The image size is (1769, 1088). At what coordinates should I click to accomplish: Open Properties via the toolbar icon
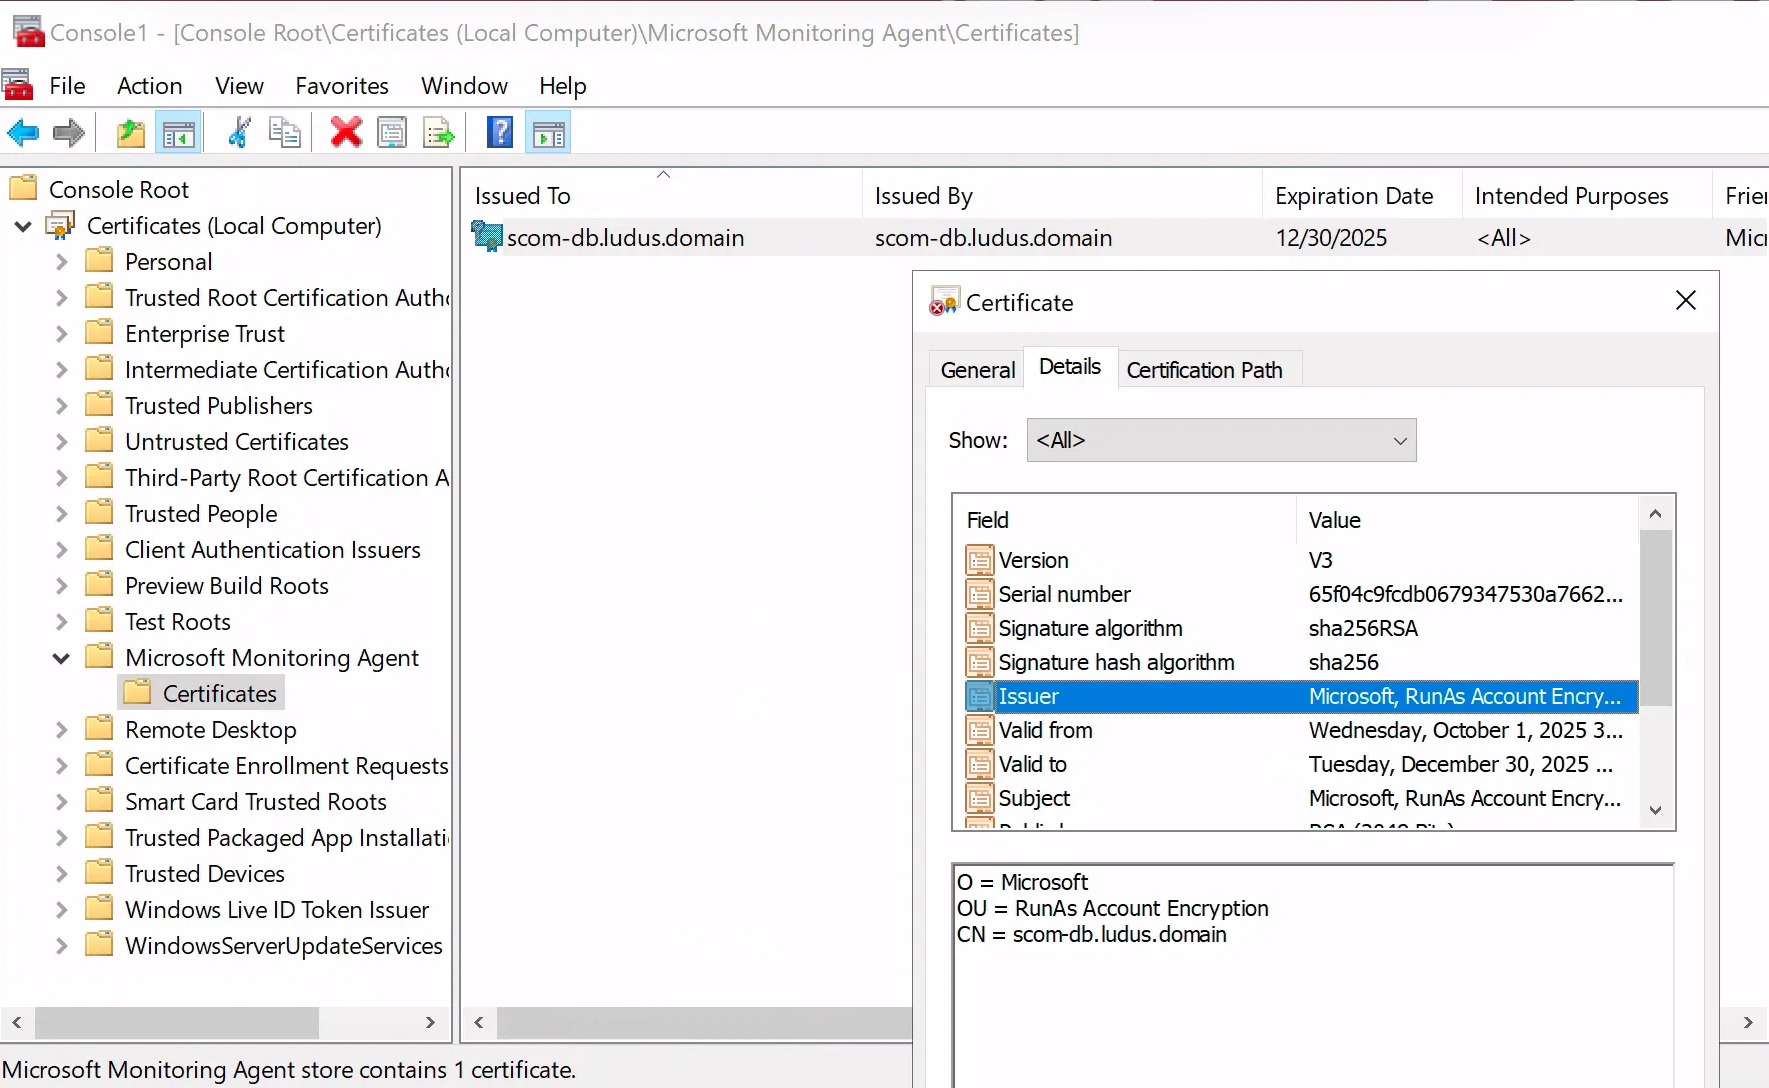pyautogui.click(x=392, y=133)
